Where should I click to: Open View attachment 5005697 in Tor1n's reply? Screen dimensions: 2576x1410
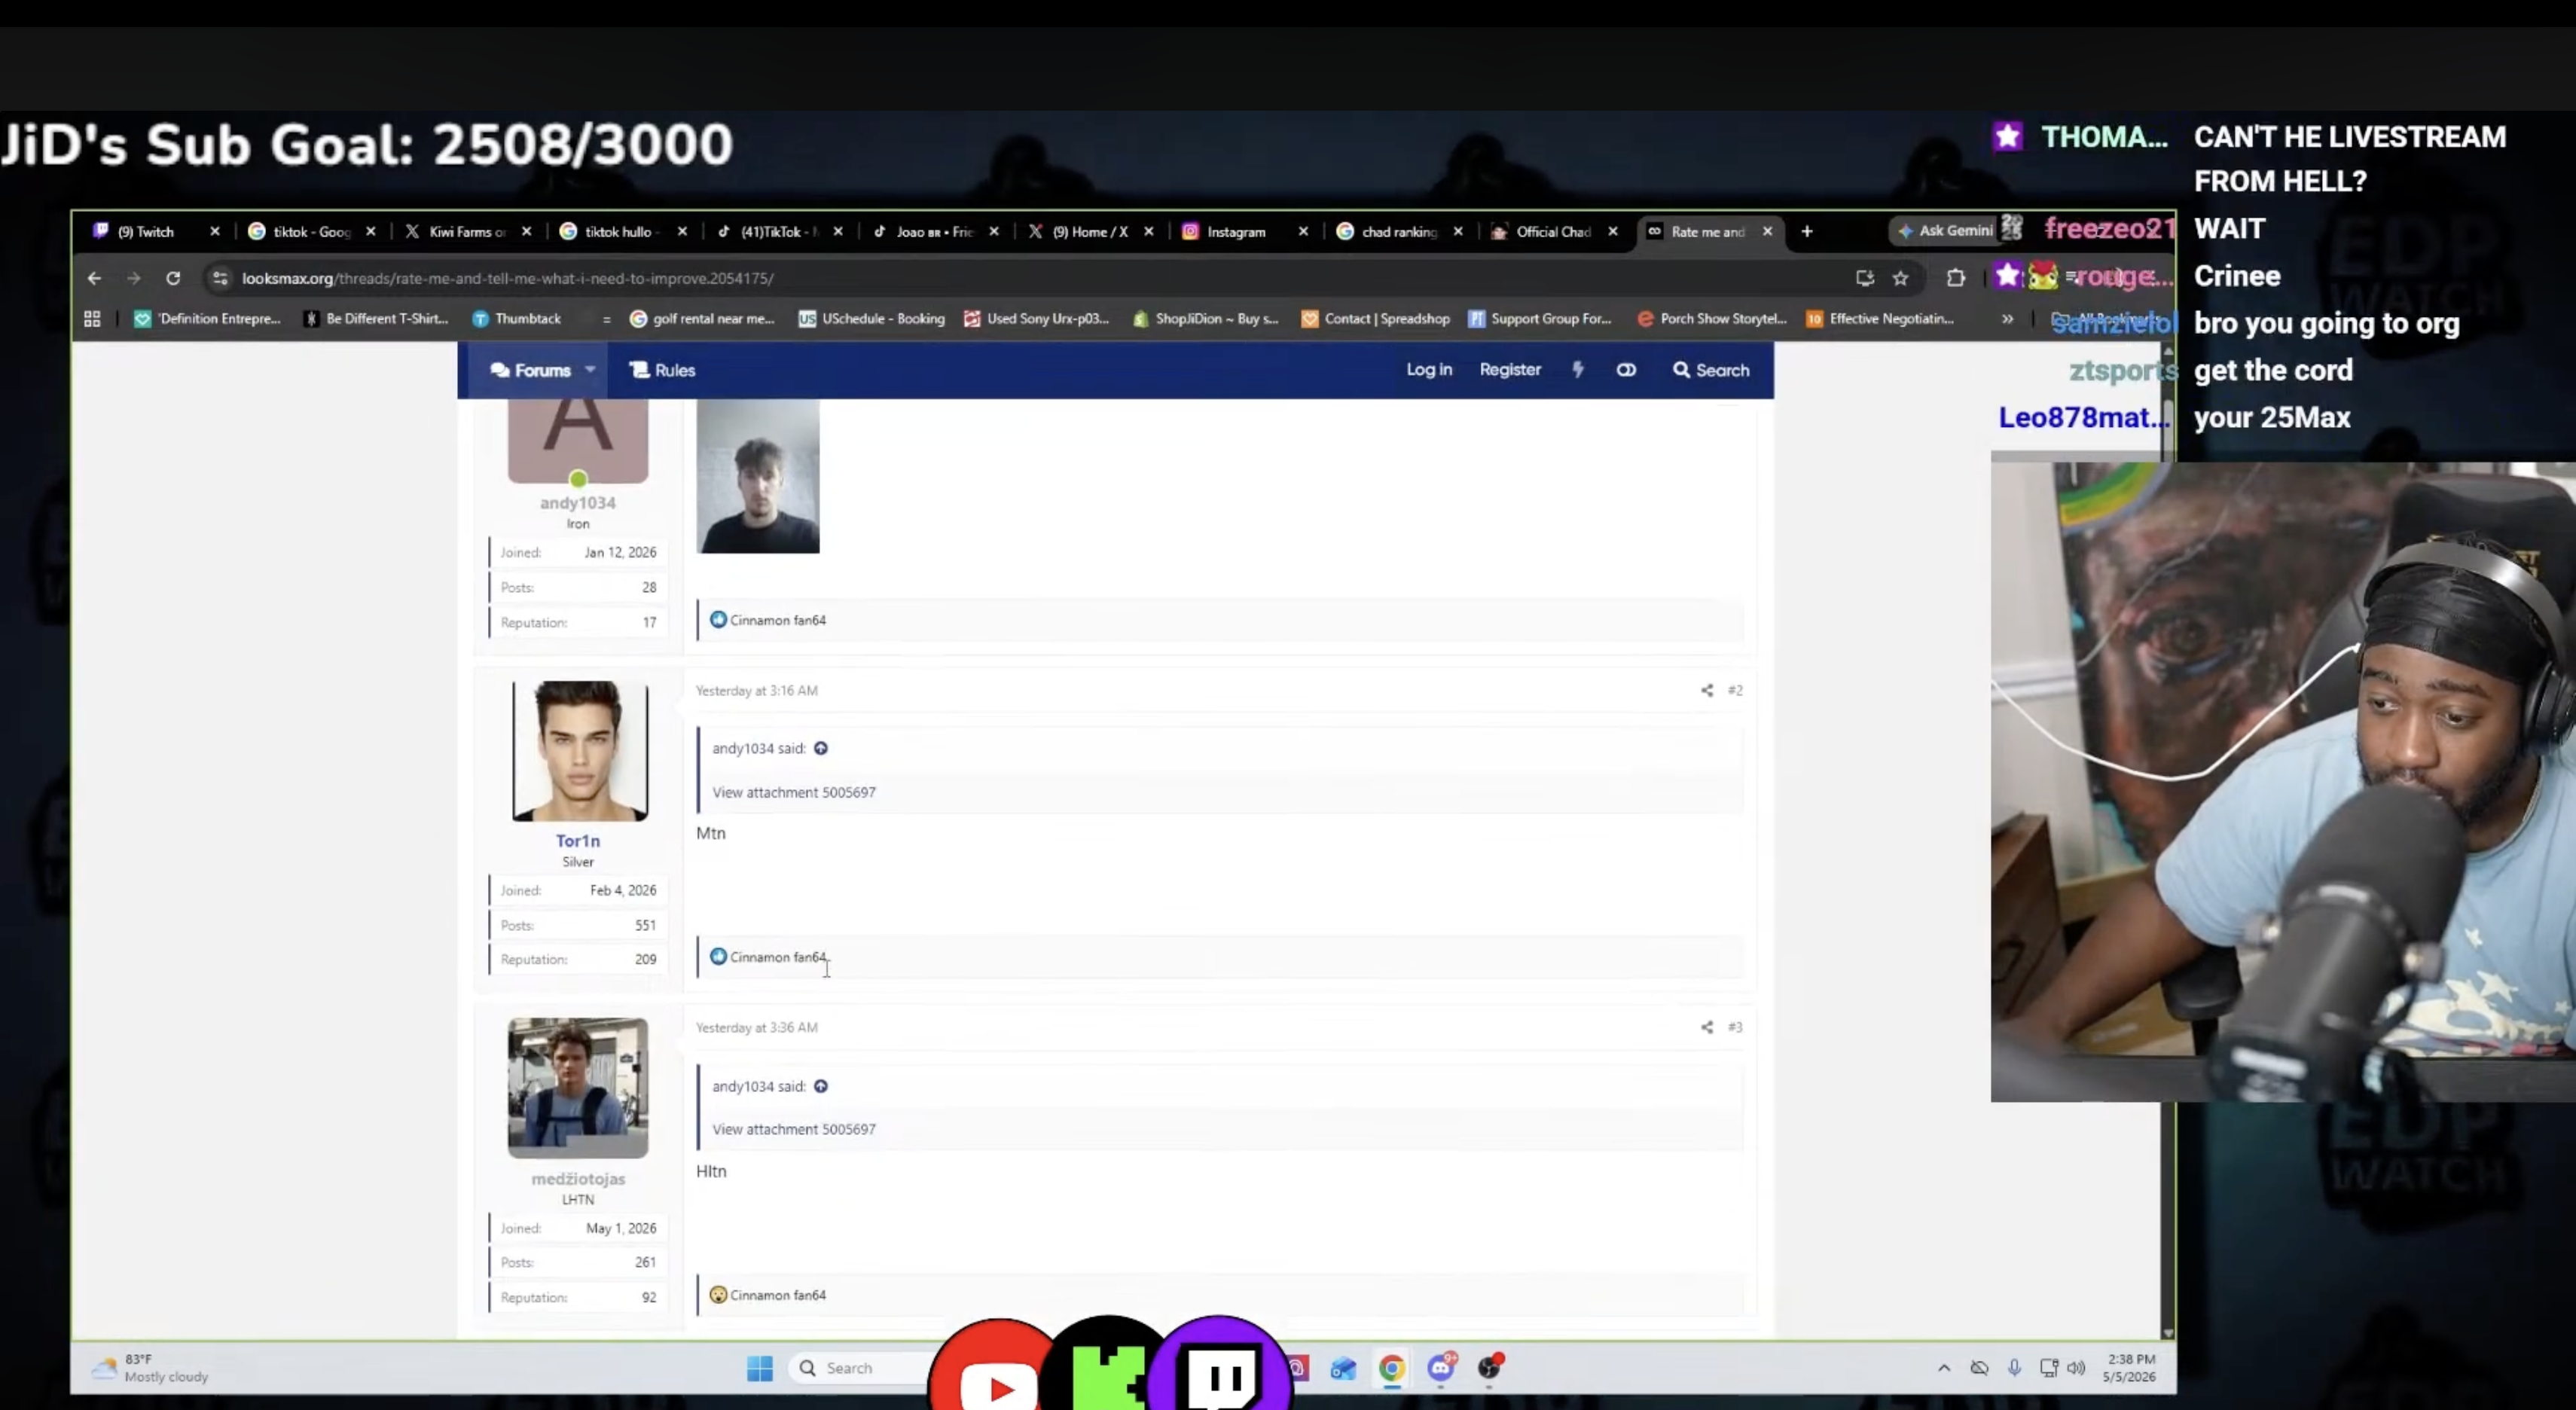pos(794,792)
